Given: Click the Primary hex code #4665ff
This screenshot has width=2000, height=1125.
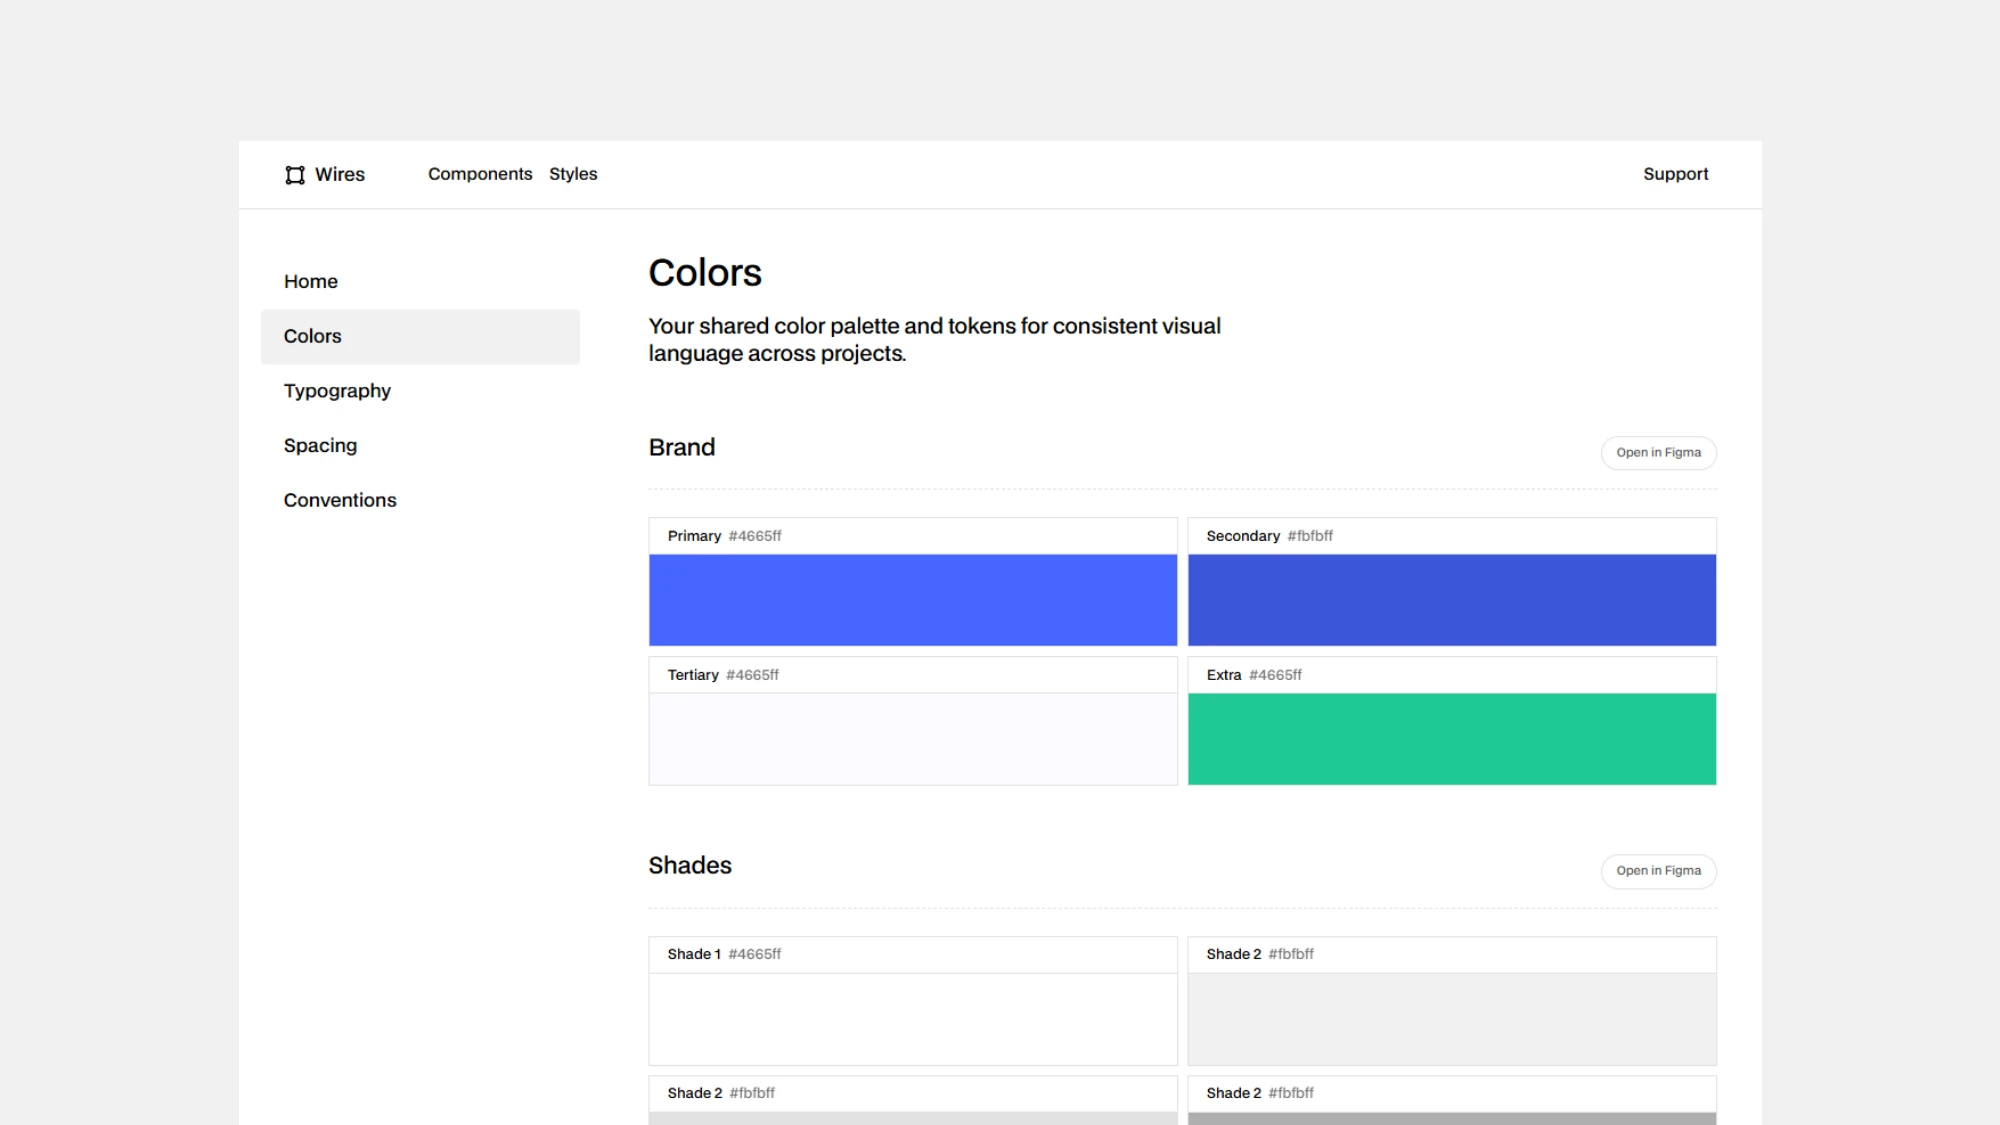Looking at the screenshot, I should (755, 535).
